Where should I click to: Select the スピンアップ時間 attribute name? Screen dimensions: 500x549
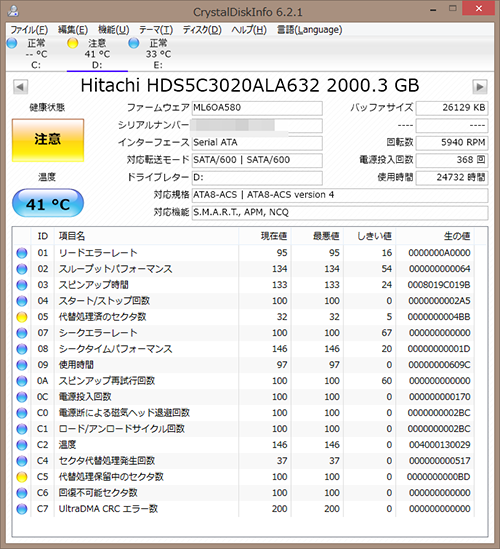(x=93, y=285)
